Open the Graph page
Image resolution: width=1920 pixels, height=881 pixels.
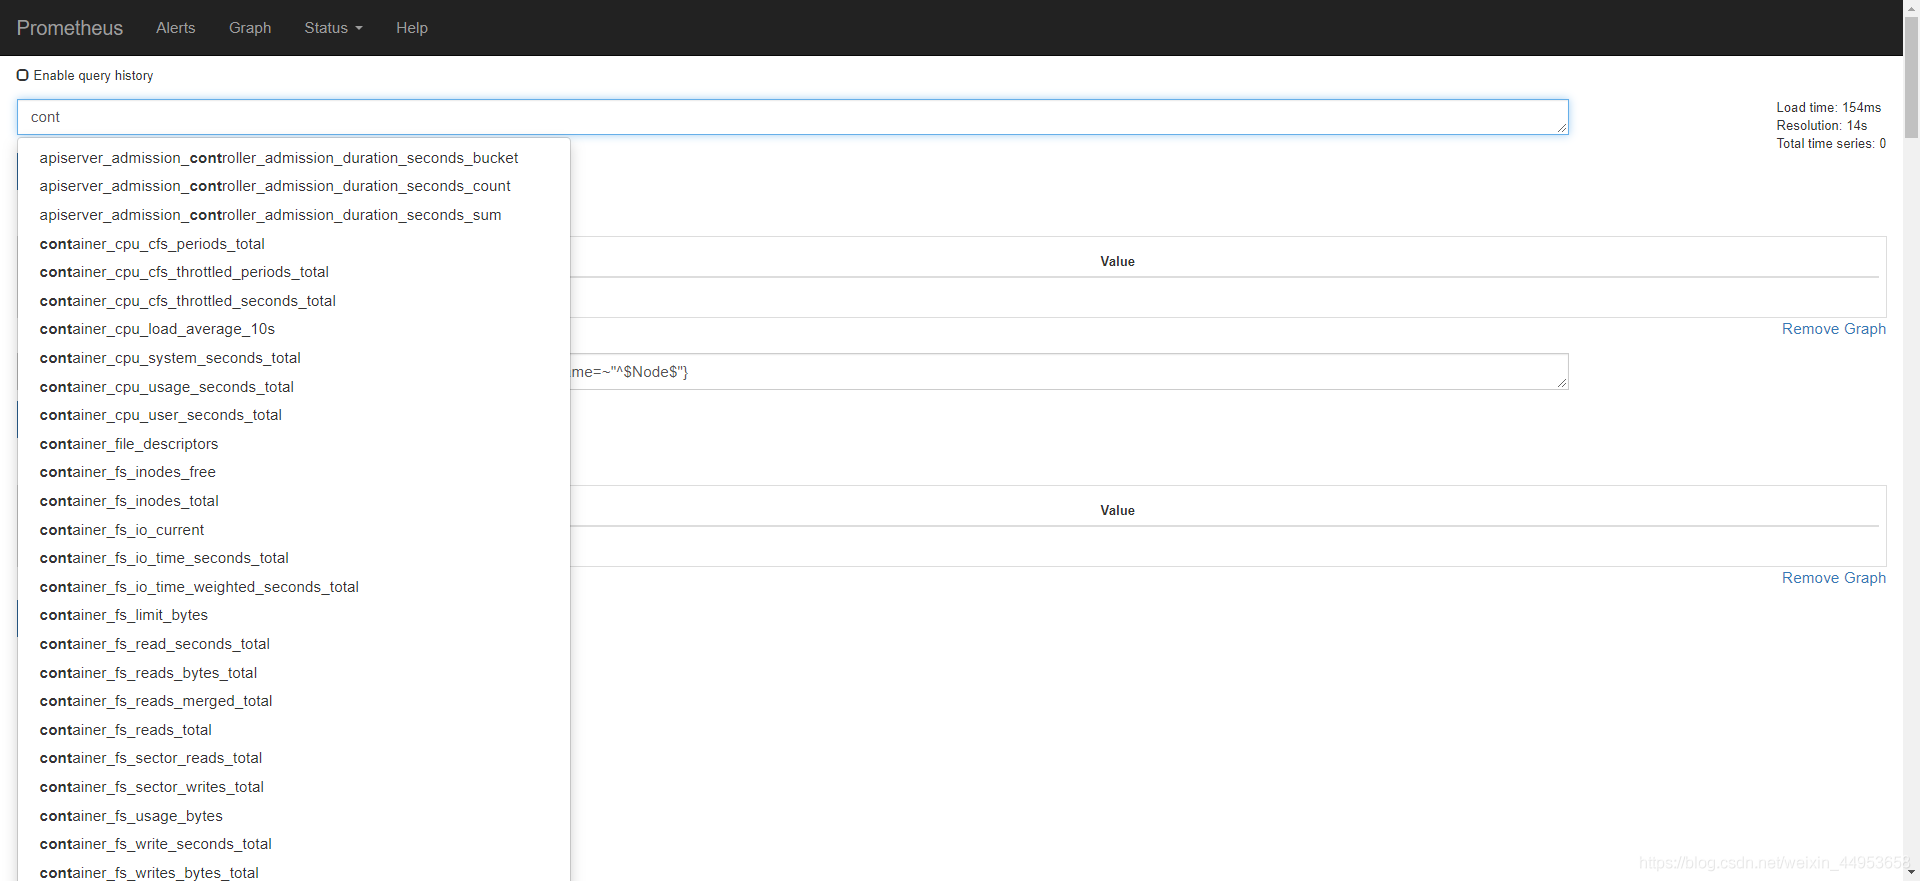(250, 28)
